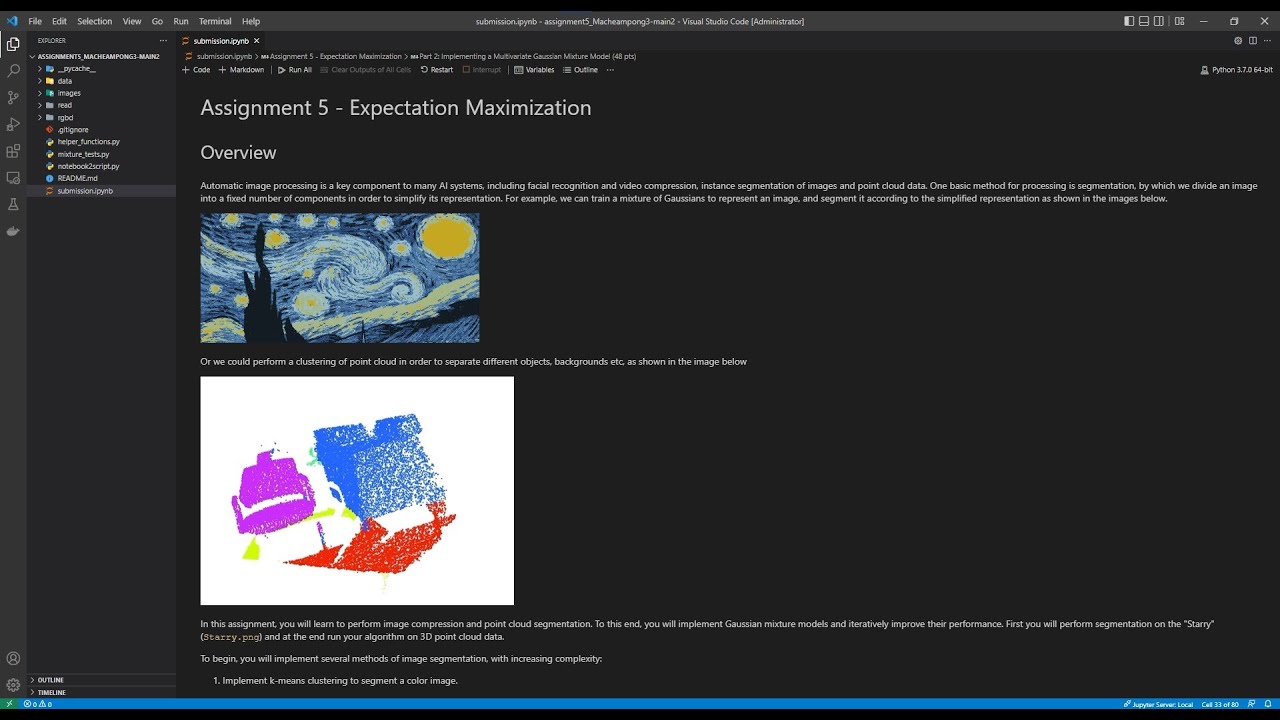Open the Run menu
The image size is (1280, 720).
(x=180, y=21)
